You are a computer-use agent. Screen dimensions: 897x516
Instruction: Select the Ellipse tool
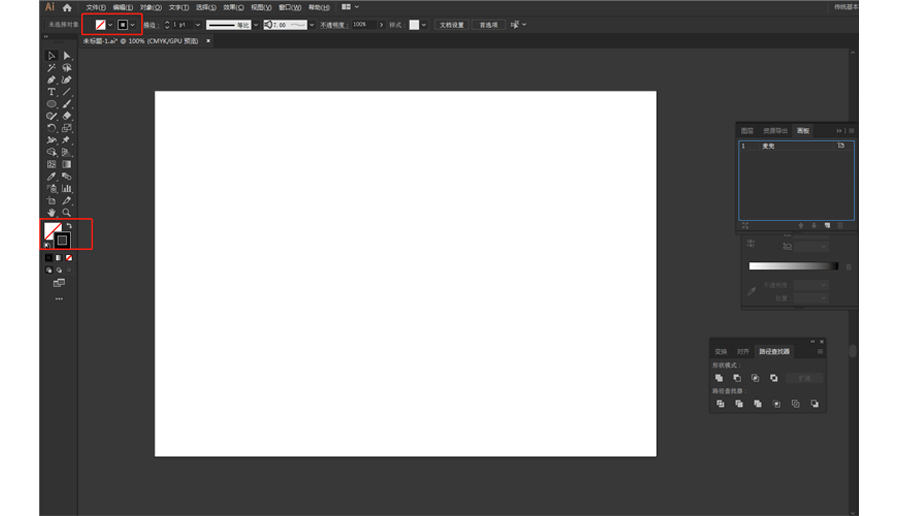pyautogui.click(x=51, y=104)
